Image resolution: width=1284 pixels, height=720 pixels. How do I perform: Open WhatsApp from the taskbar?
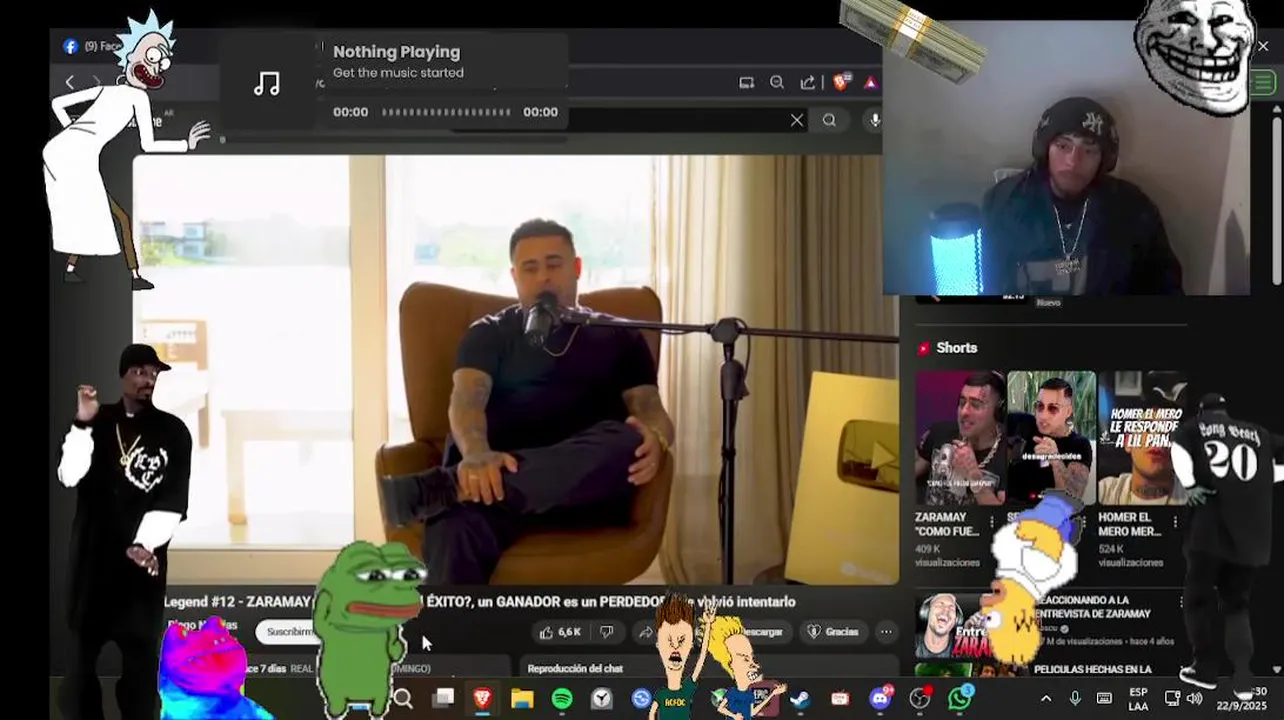click(960, 698)
